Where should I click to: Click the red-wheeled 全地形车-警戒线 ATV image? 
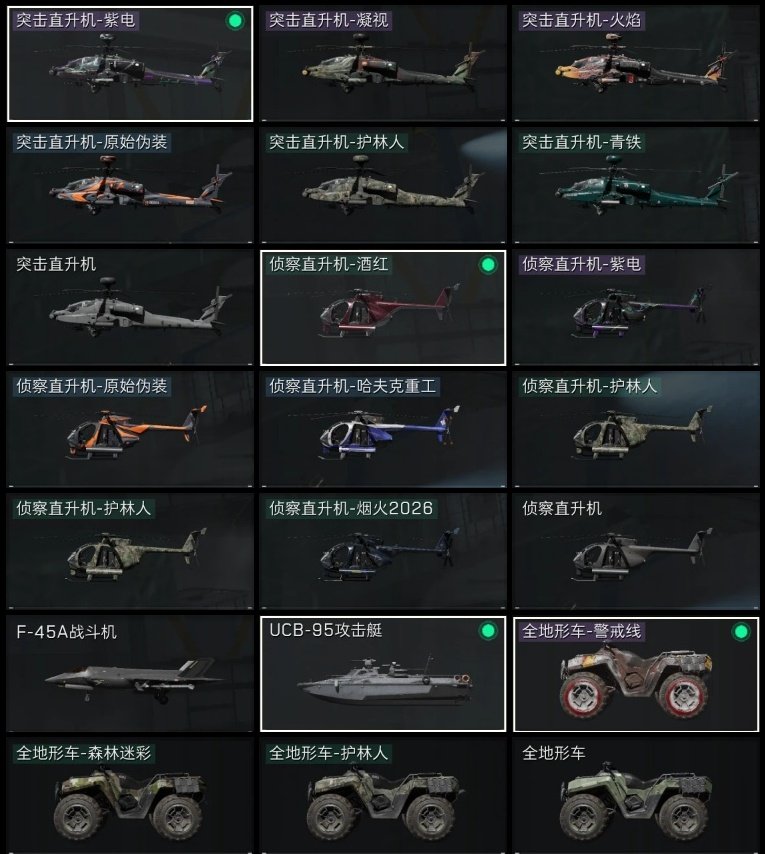[x=636, y=682]
